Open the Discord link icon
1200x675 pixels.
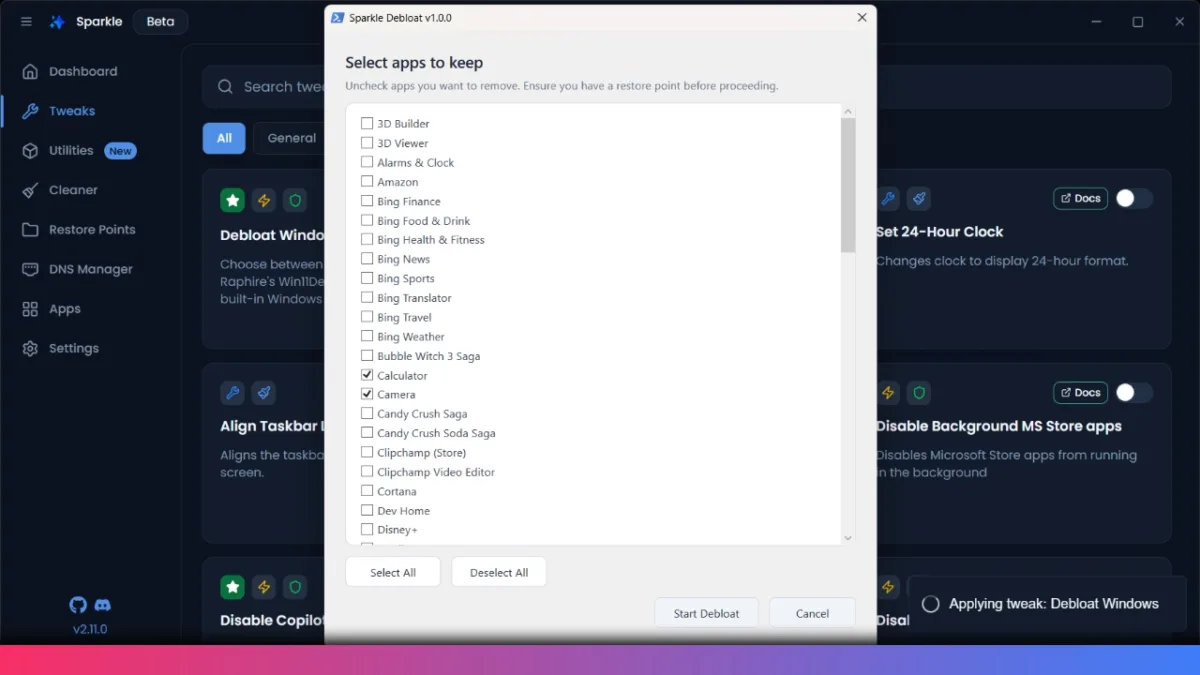coord(102,605)
